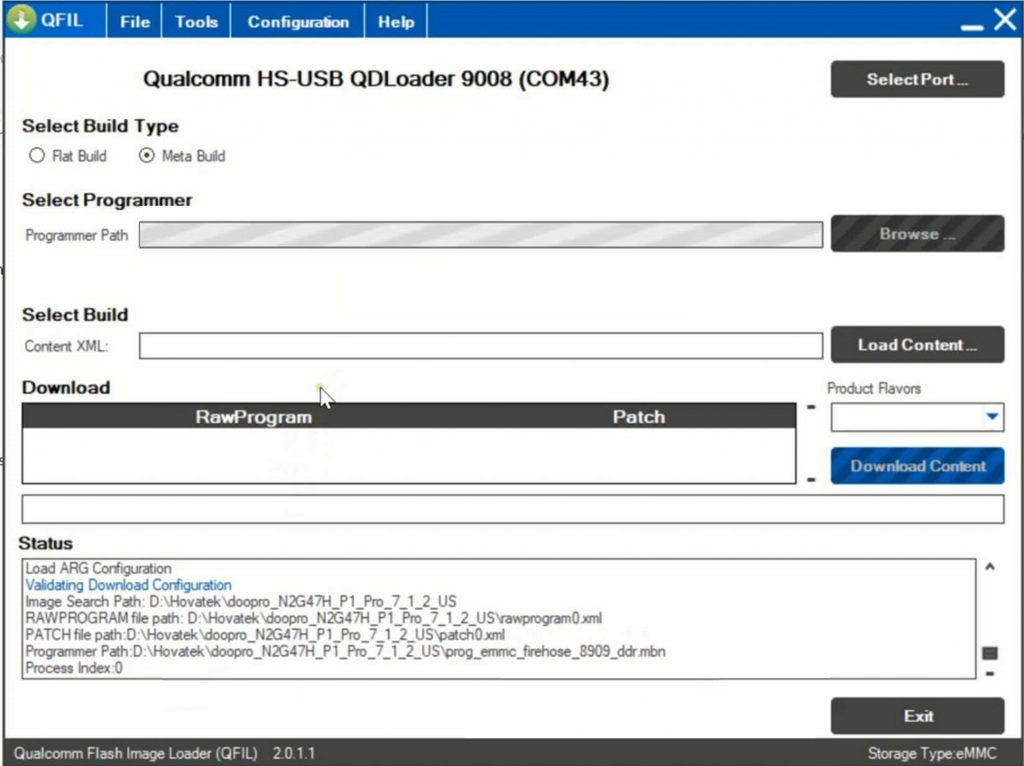Click the Browse button for programmer path
The height and width of the screenshot is (766, 1024).
917,234
